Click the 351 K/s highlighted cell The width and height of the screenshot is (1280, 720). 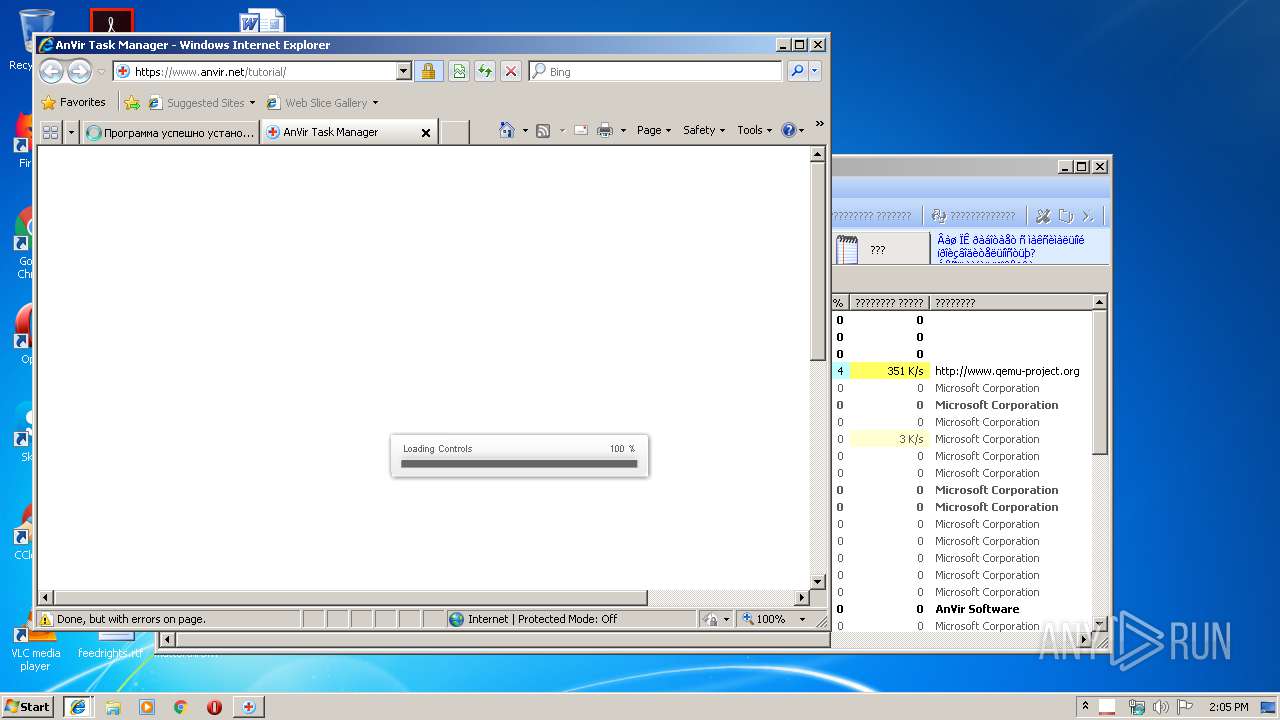pyautogui.click(x=889, y=371)
